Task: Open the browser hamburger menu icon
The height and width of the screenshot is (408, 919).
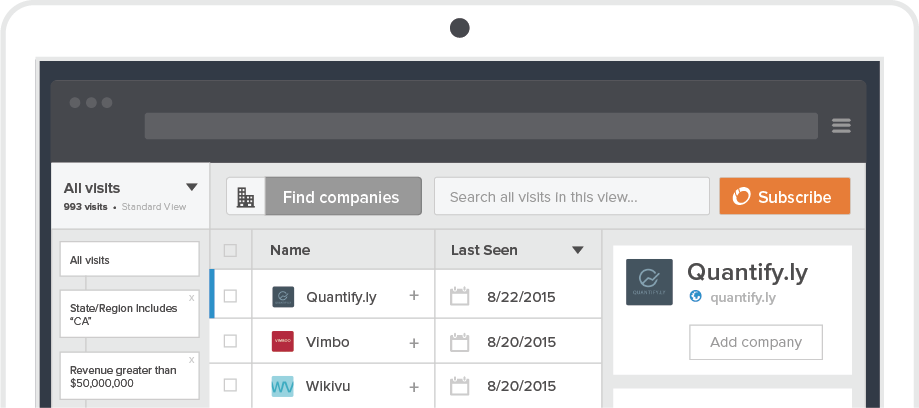Action: [841, 126]
